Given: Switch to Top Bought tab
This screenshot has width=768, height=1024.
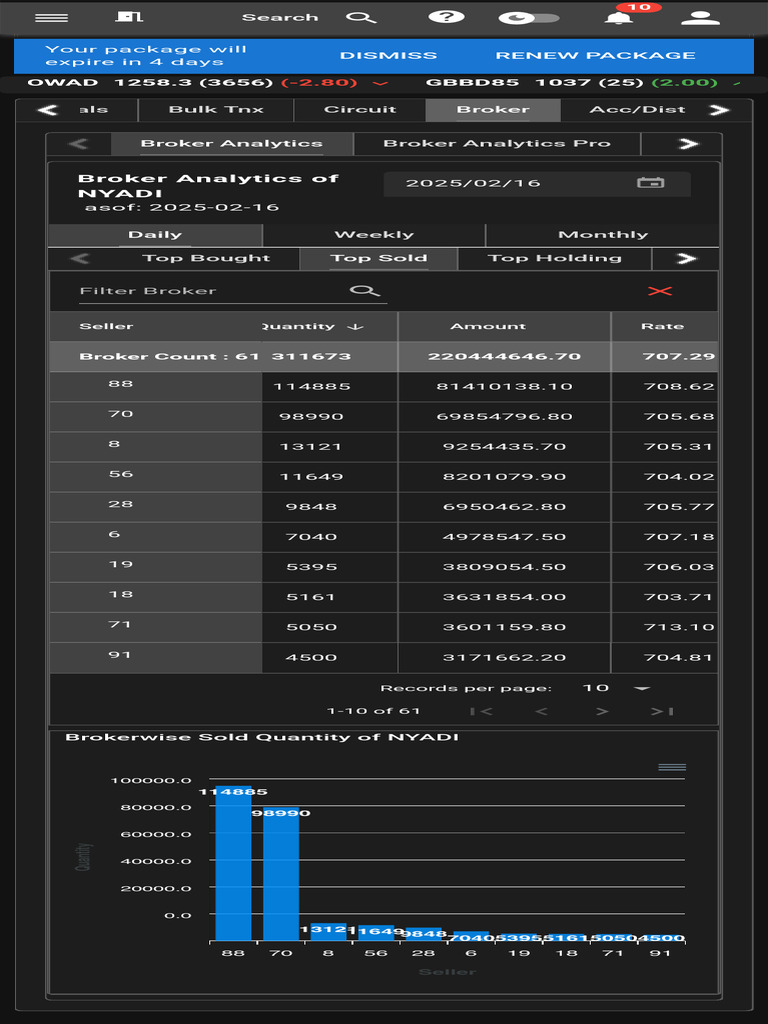Looking at the screenshot, I should coord(206,259).
